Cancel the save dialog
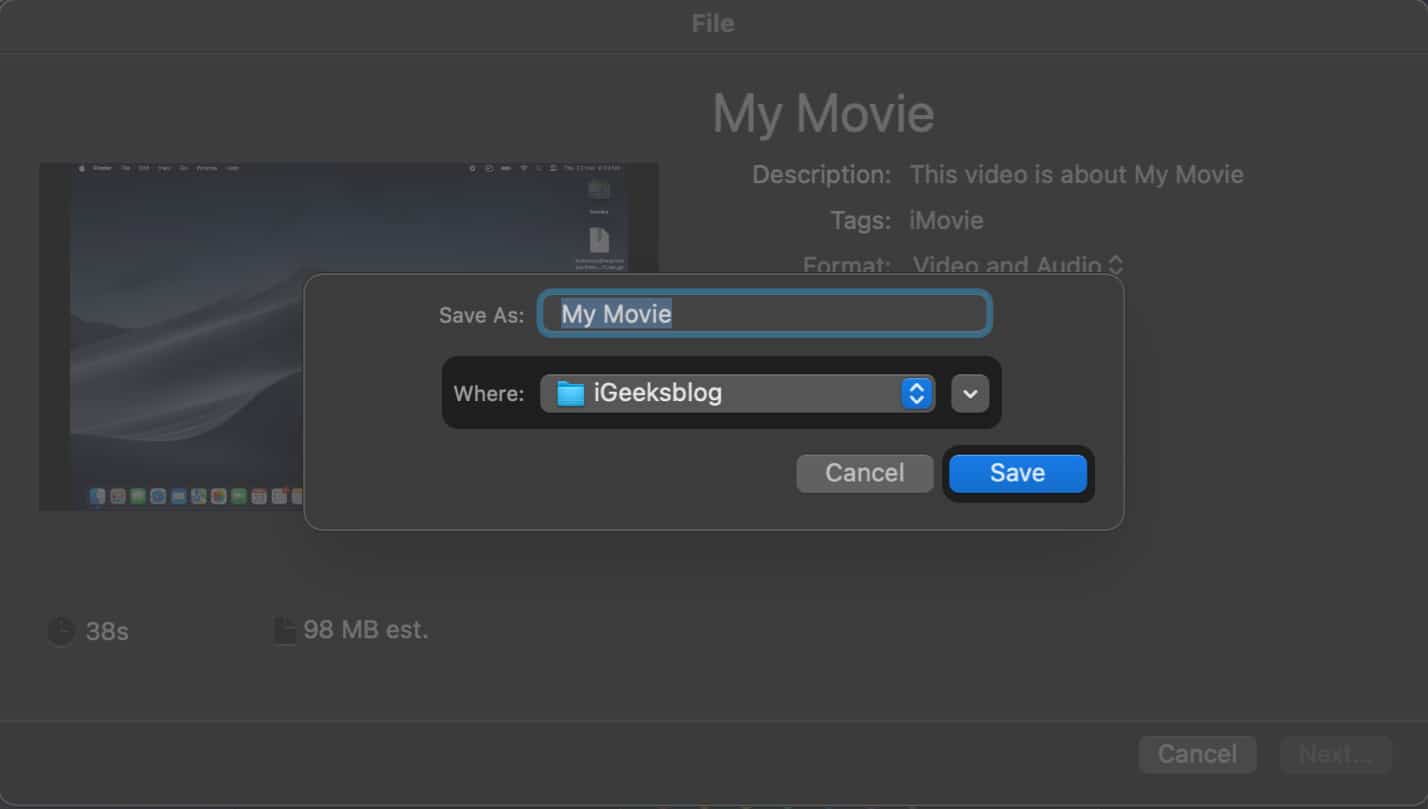The image size is (1428, 809). point(865,473)
